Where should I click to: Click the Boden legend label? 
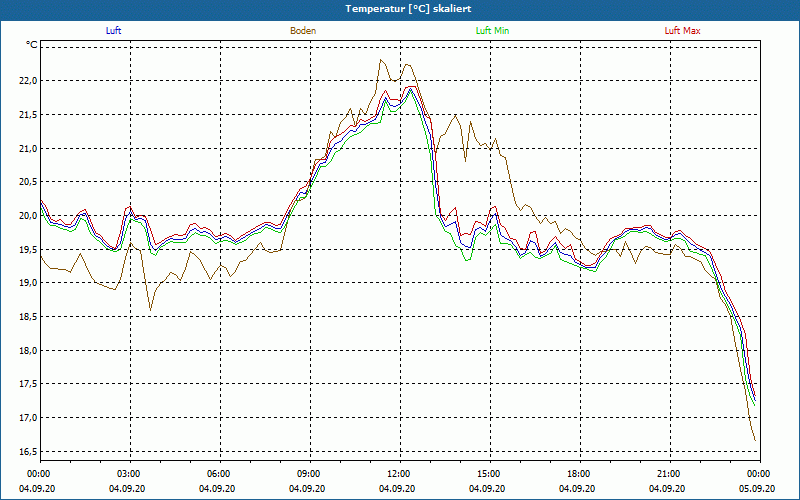[x=303, y=31]
